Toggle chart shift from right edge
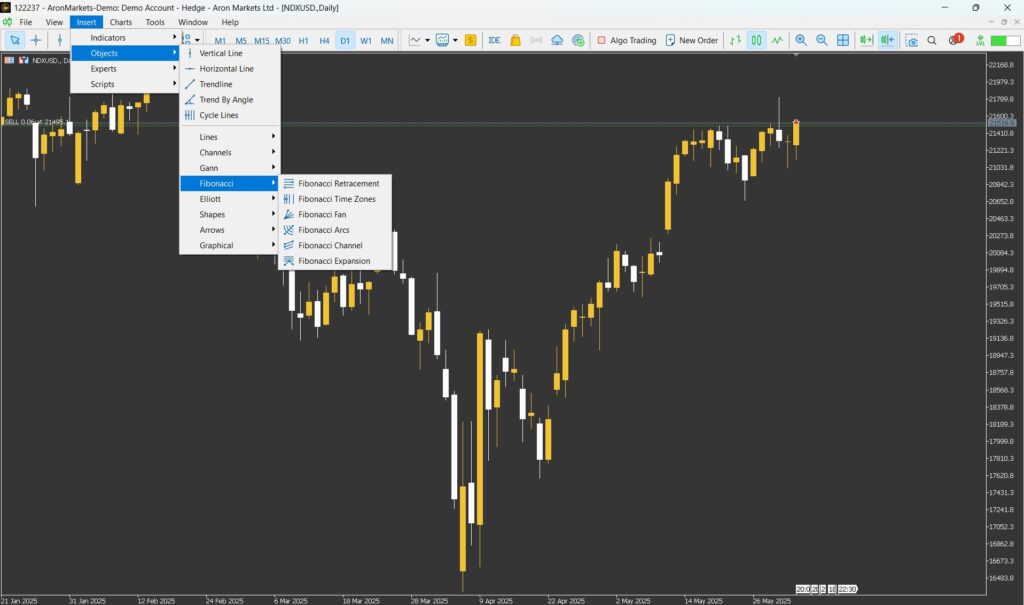The width and height of the screenshot is (1024, 605). point(888,40)
